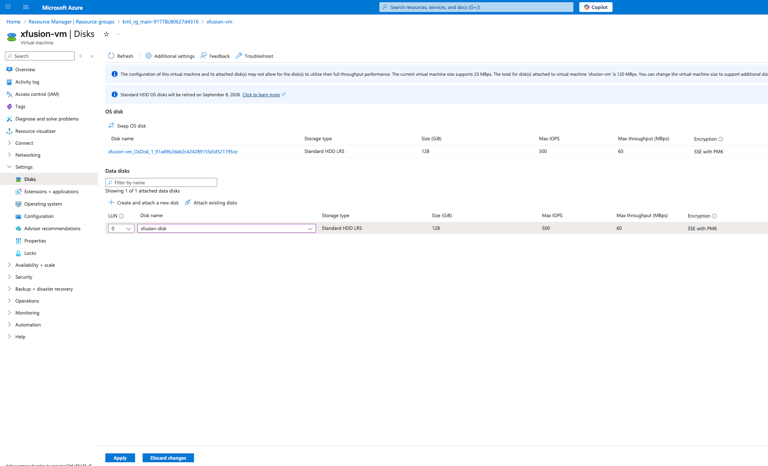Click the kml_rg_main resource group breadcrumb
The image size is (768, 466).
pos(161,22)
